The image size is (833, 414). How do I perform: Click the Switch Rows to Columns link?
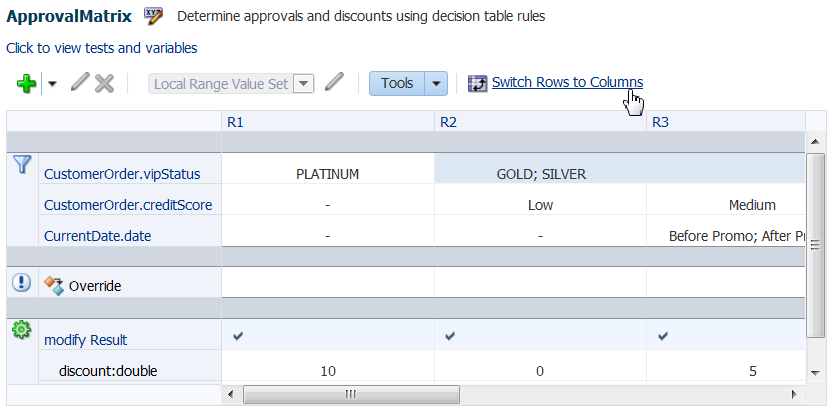567,82
